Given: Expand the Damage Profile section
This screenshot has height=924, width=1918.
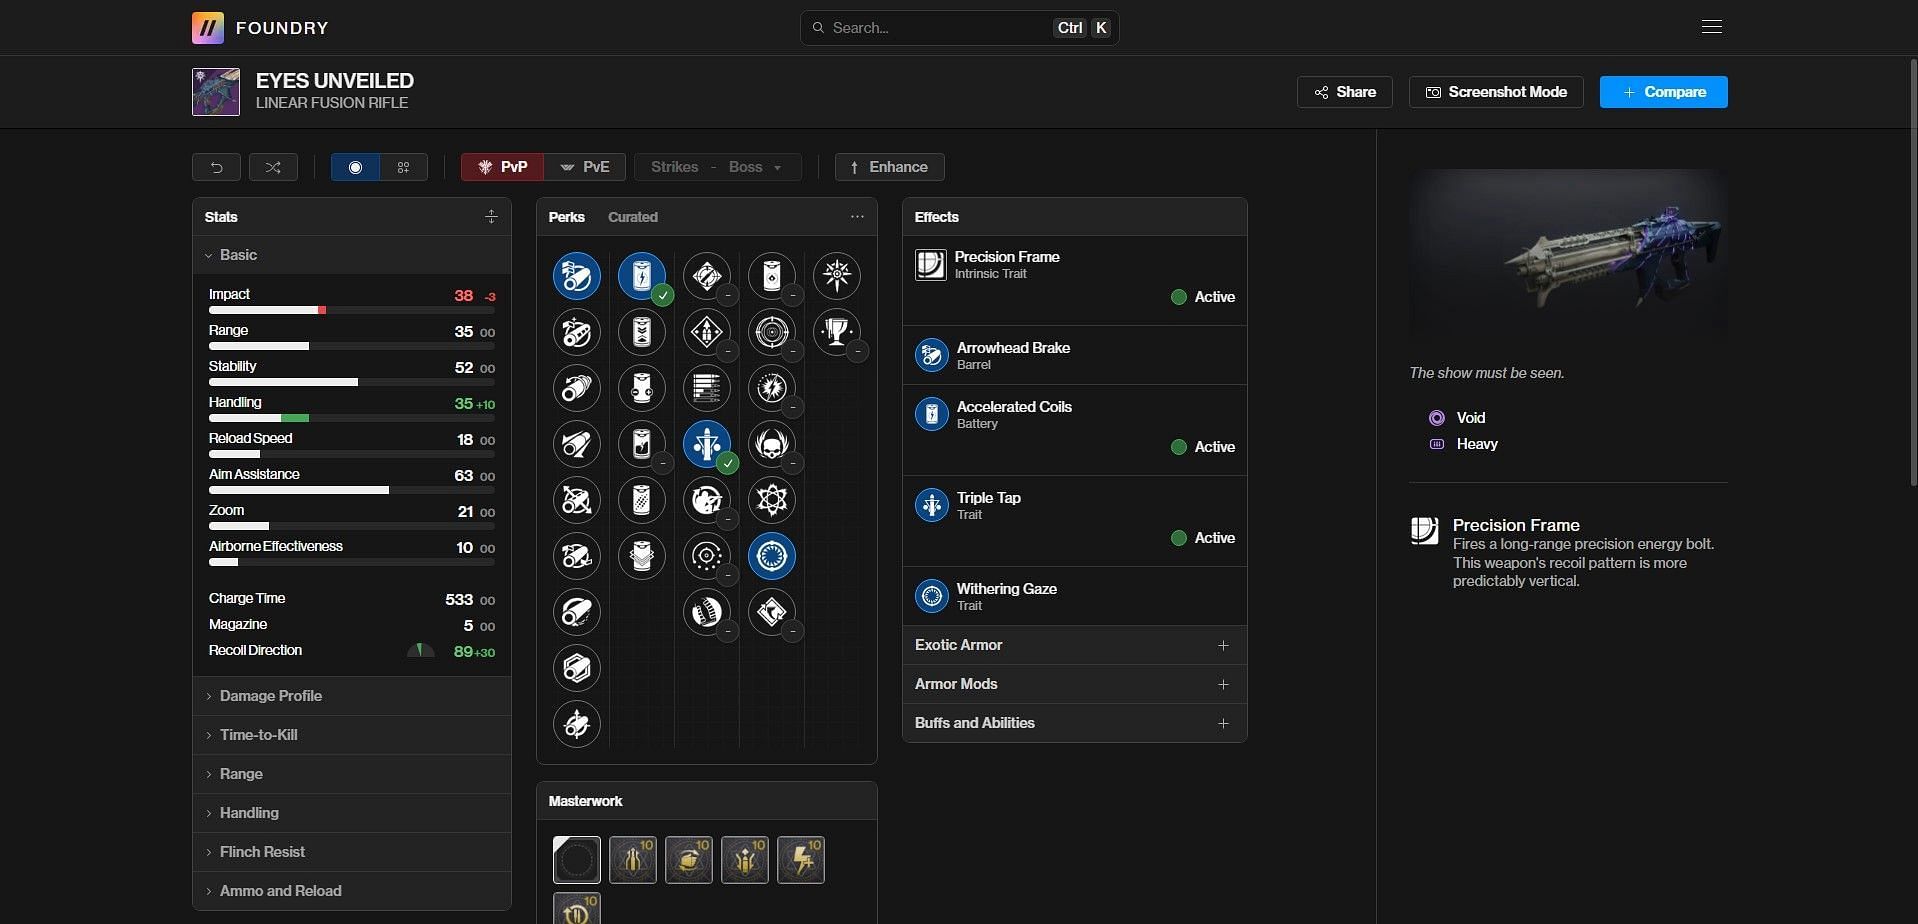Looking at the screenshot, I should [x=351, y=696].
